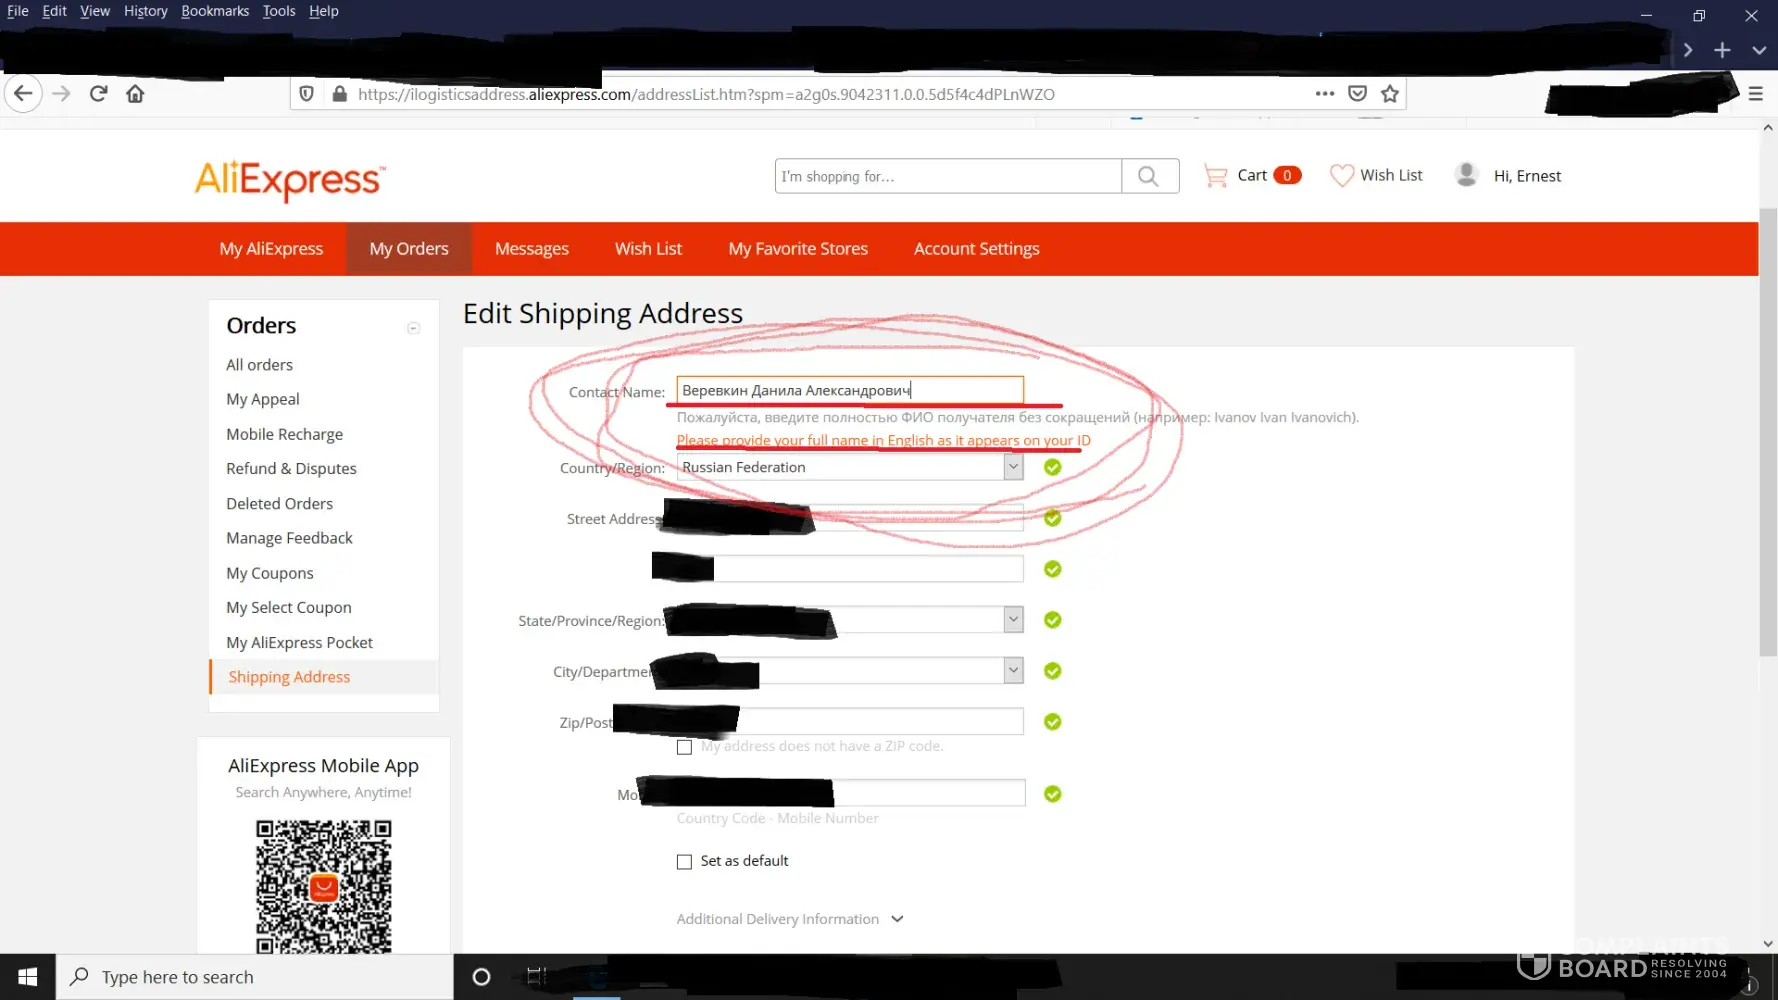Open the Messages tab

click(532, 249)
